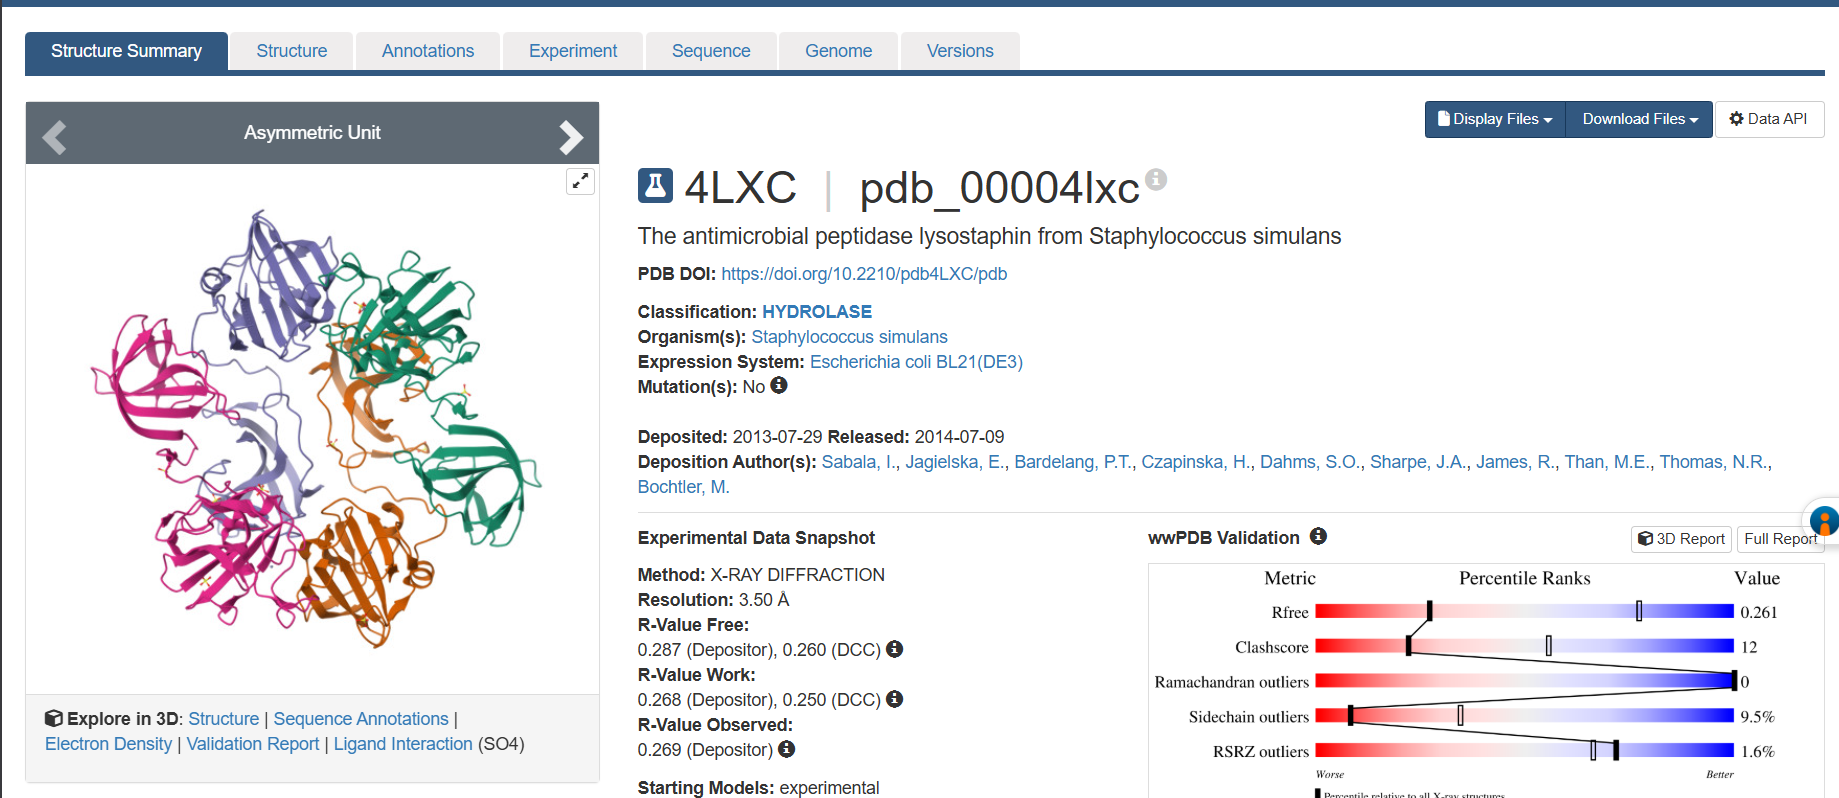Open the Download Files dropdown
1839x798 pixels.
(1639, 119)
